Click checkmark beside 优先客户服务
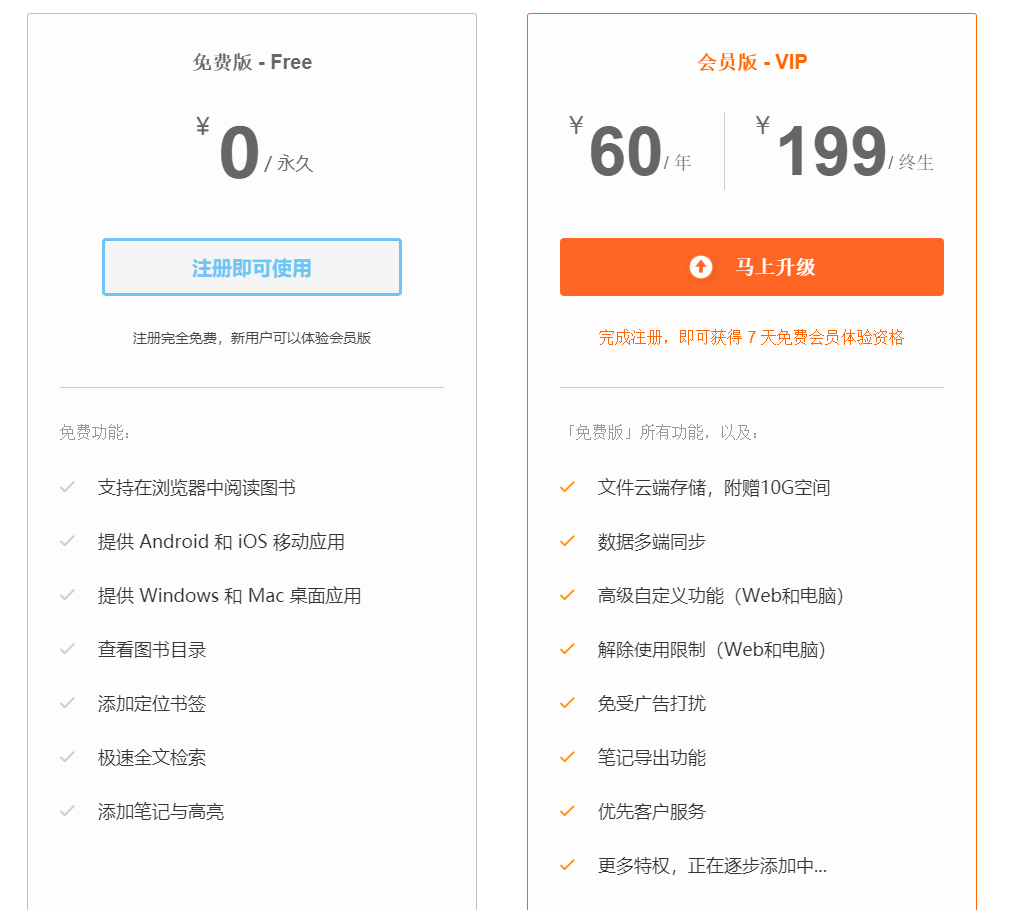 (x=568, y=811)
